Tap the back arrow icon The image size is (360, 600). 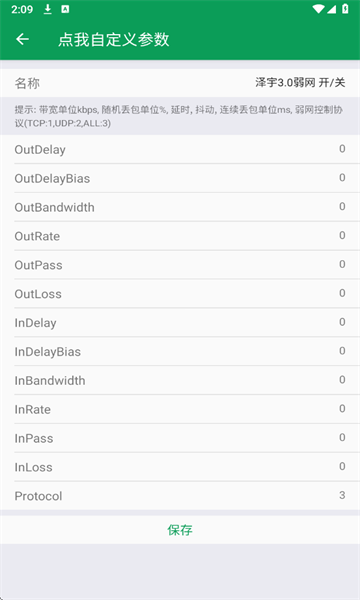(x=22, y=39)
